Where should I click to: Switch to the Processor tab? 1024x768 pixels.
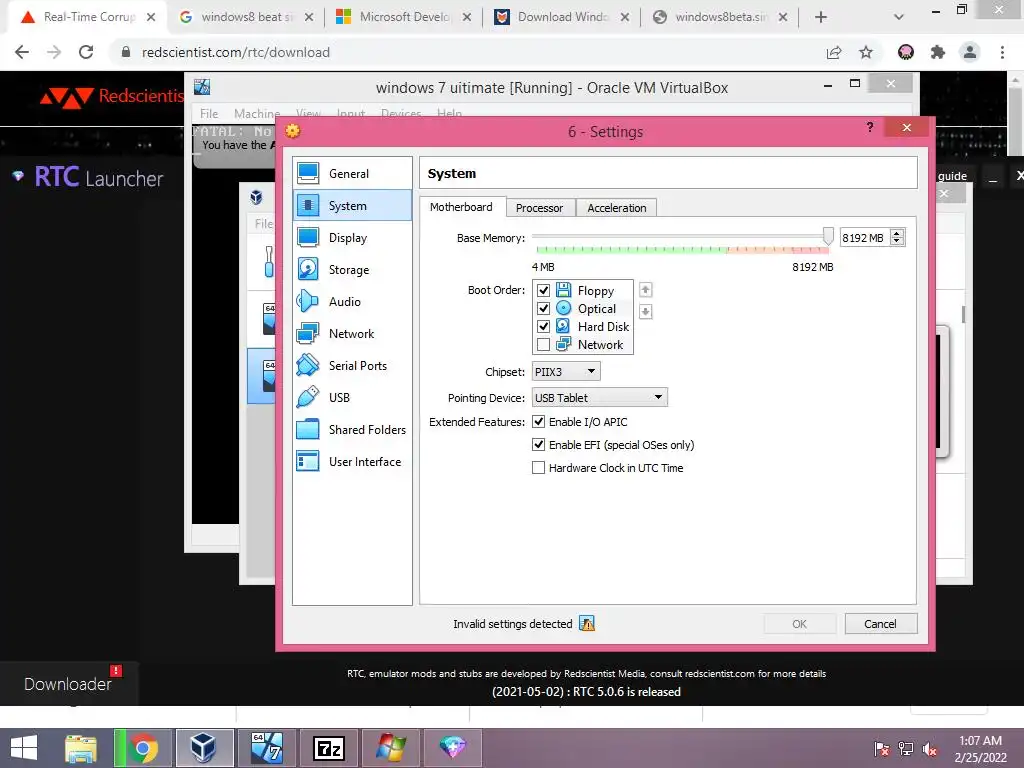click(x=539, y=208)
